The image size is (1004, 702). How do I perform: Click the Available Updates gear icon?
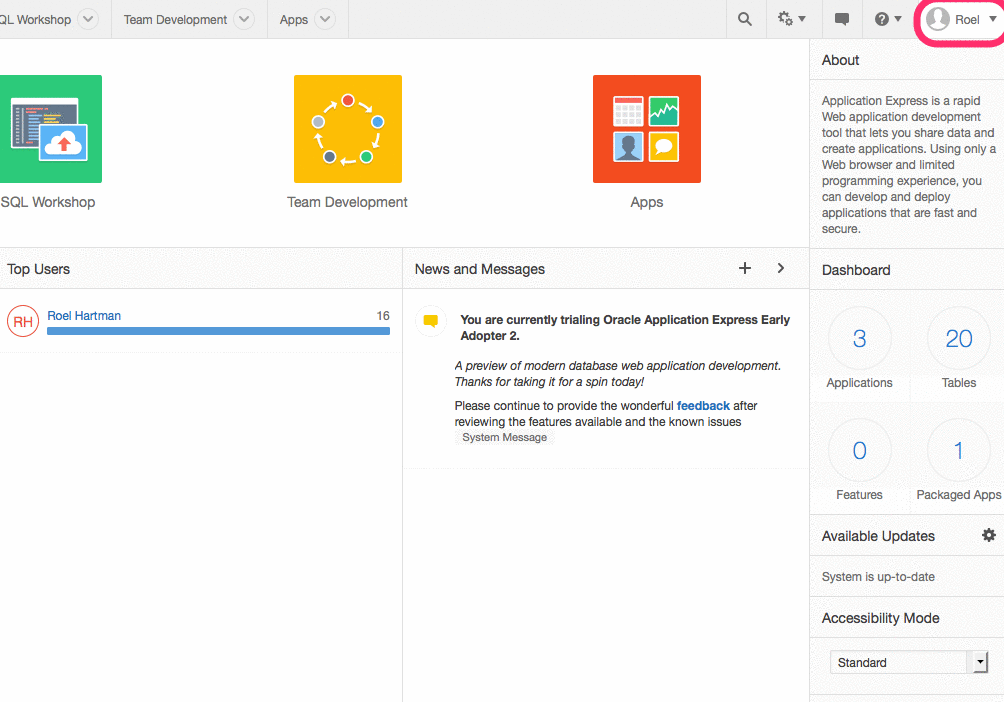(x=989, y=535)
